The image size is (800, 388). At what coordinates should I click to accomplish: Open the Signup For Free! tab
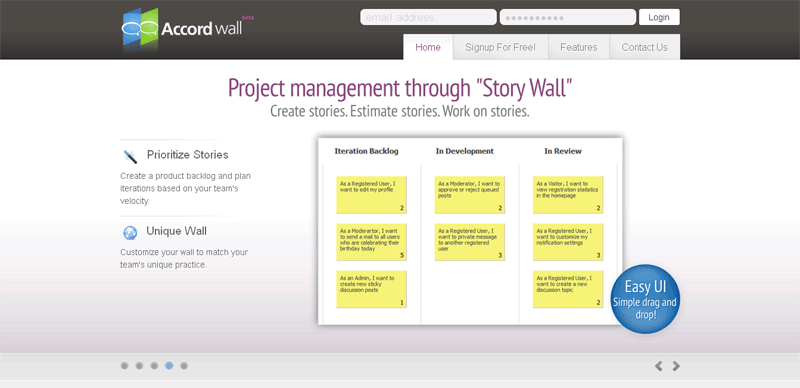tap(501, 47)
